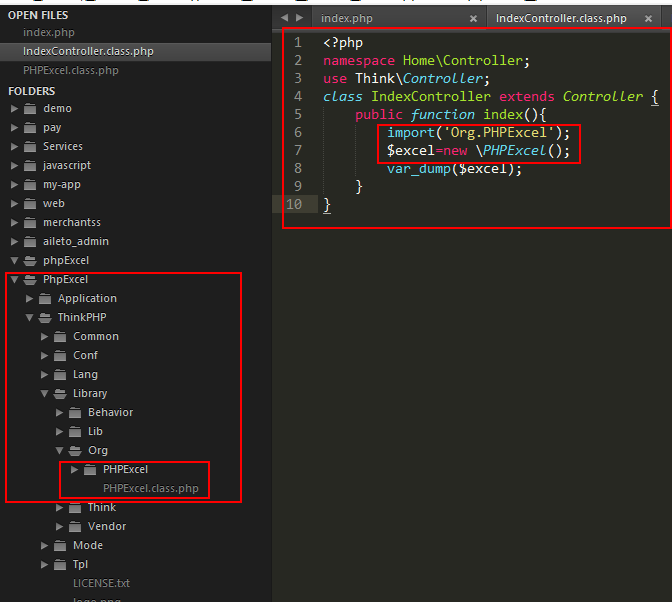Switch to the IndexController.class.php tab
The height and width of the screenshot is (602, 672).
(561, 18)
